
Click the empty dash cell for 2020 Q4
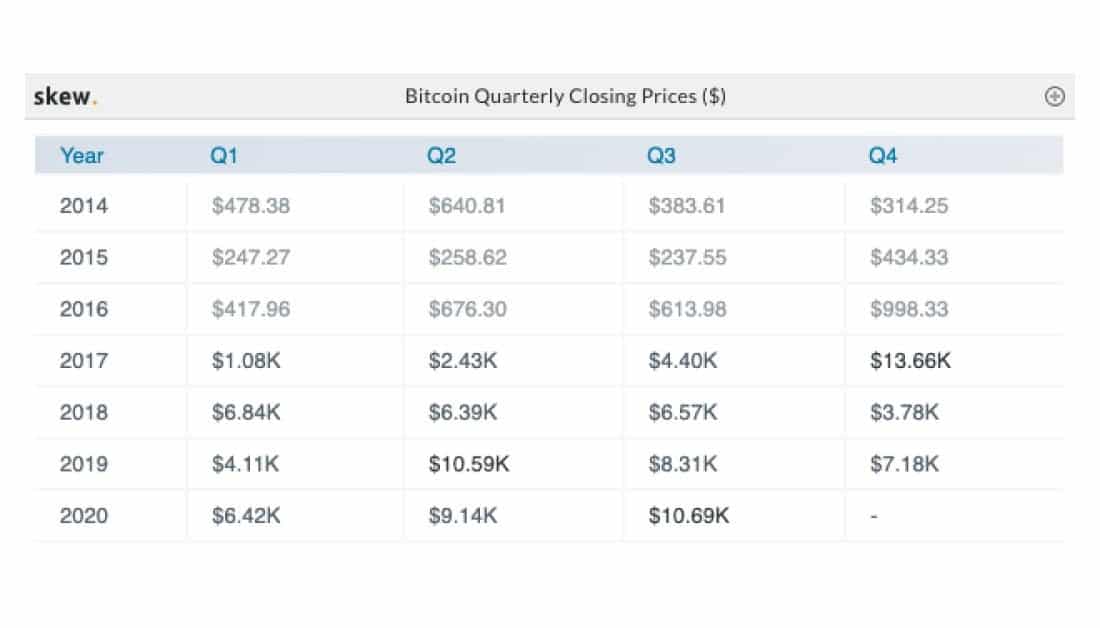pyautogui.click(x=873, y=516)
